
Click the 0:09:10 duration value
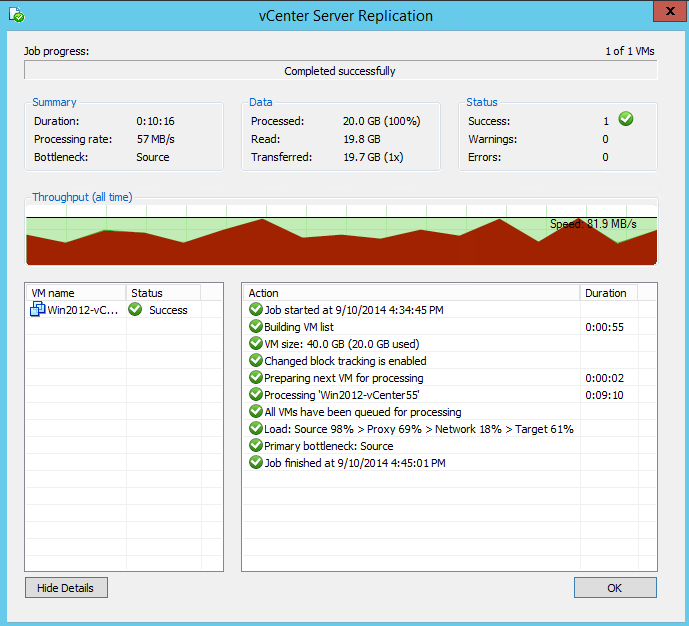604,395
